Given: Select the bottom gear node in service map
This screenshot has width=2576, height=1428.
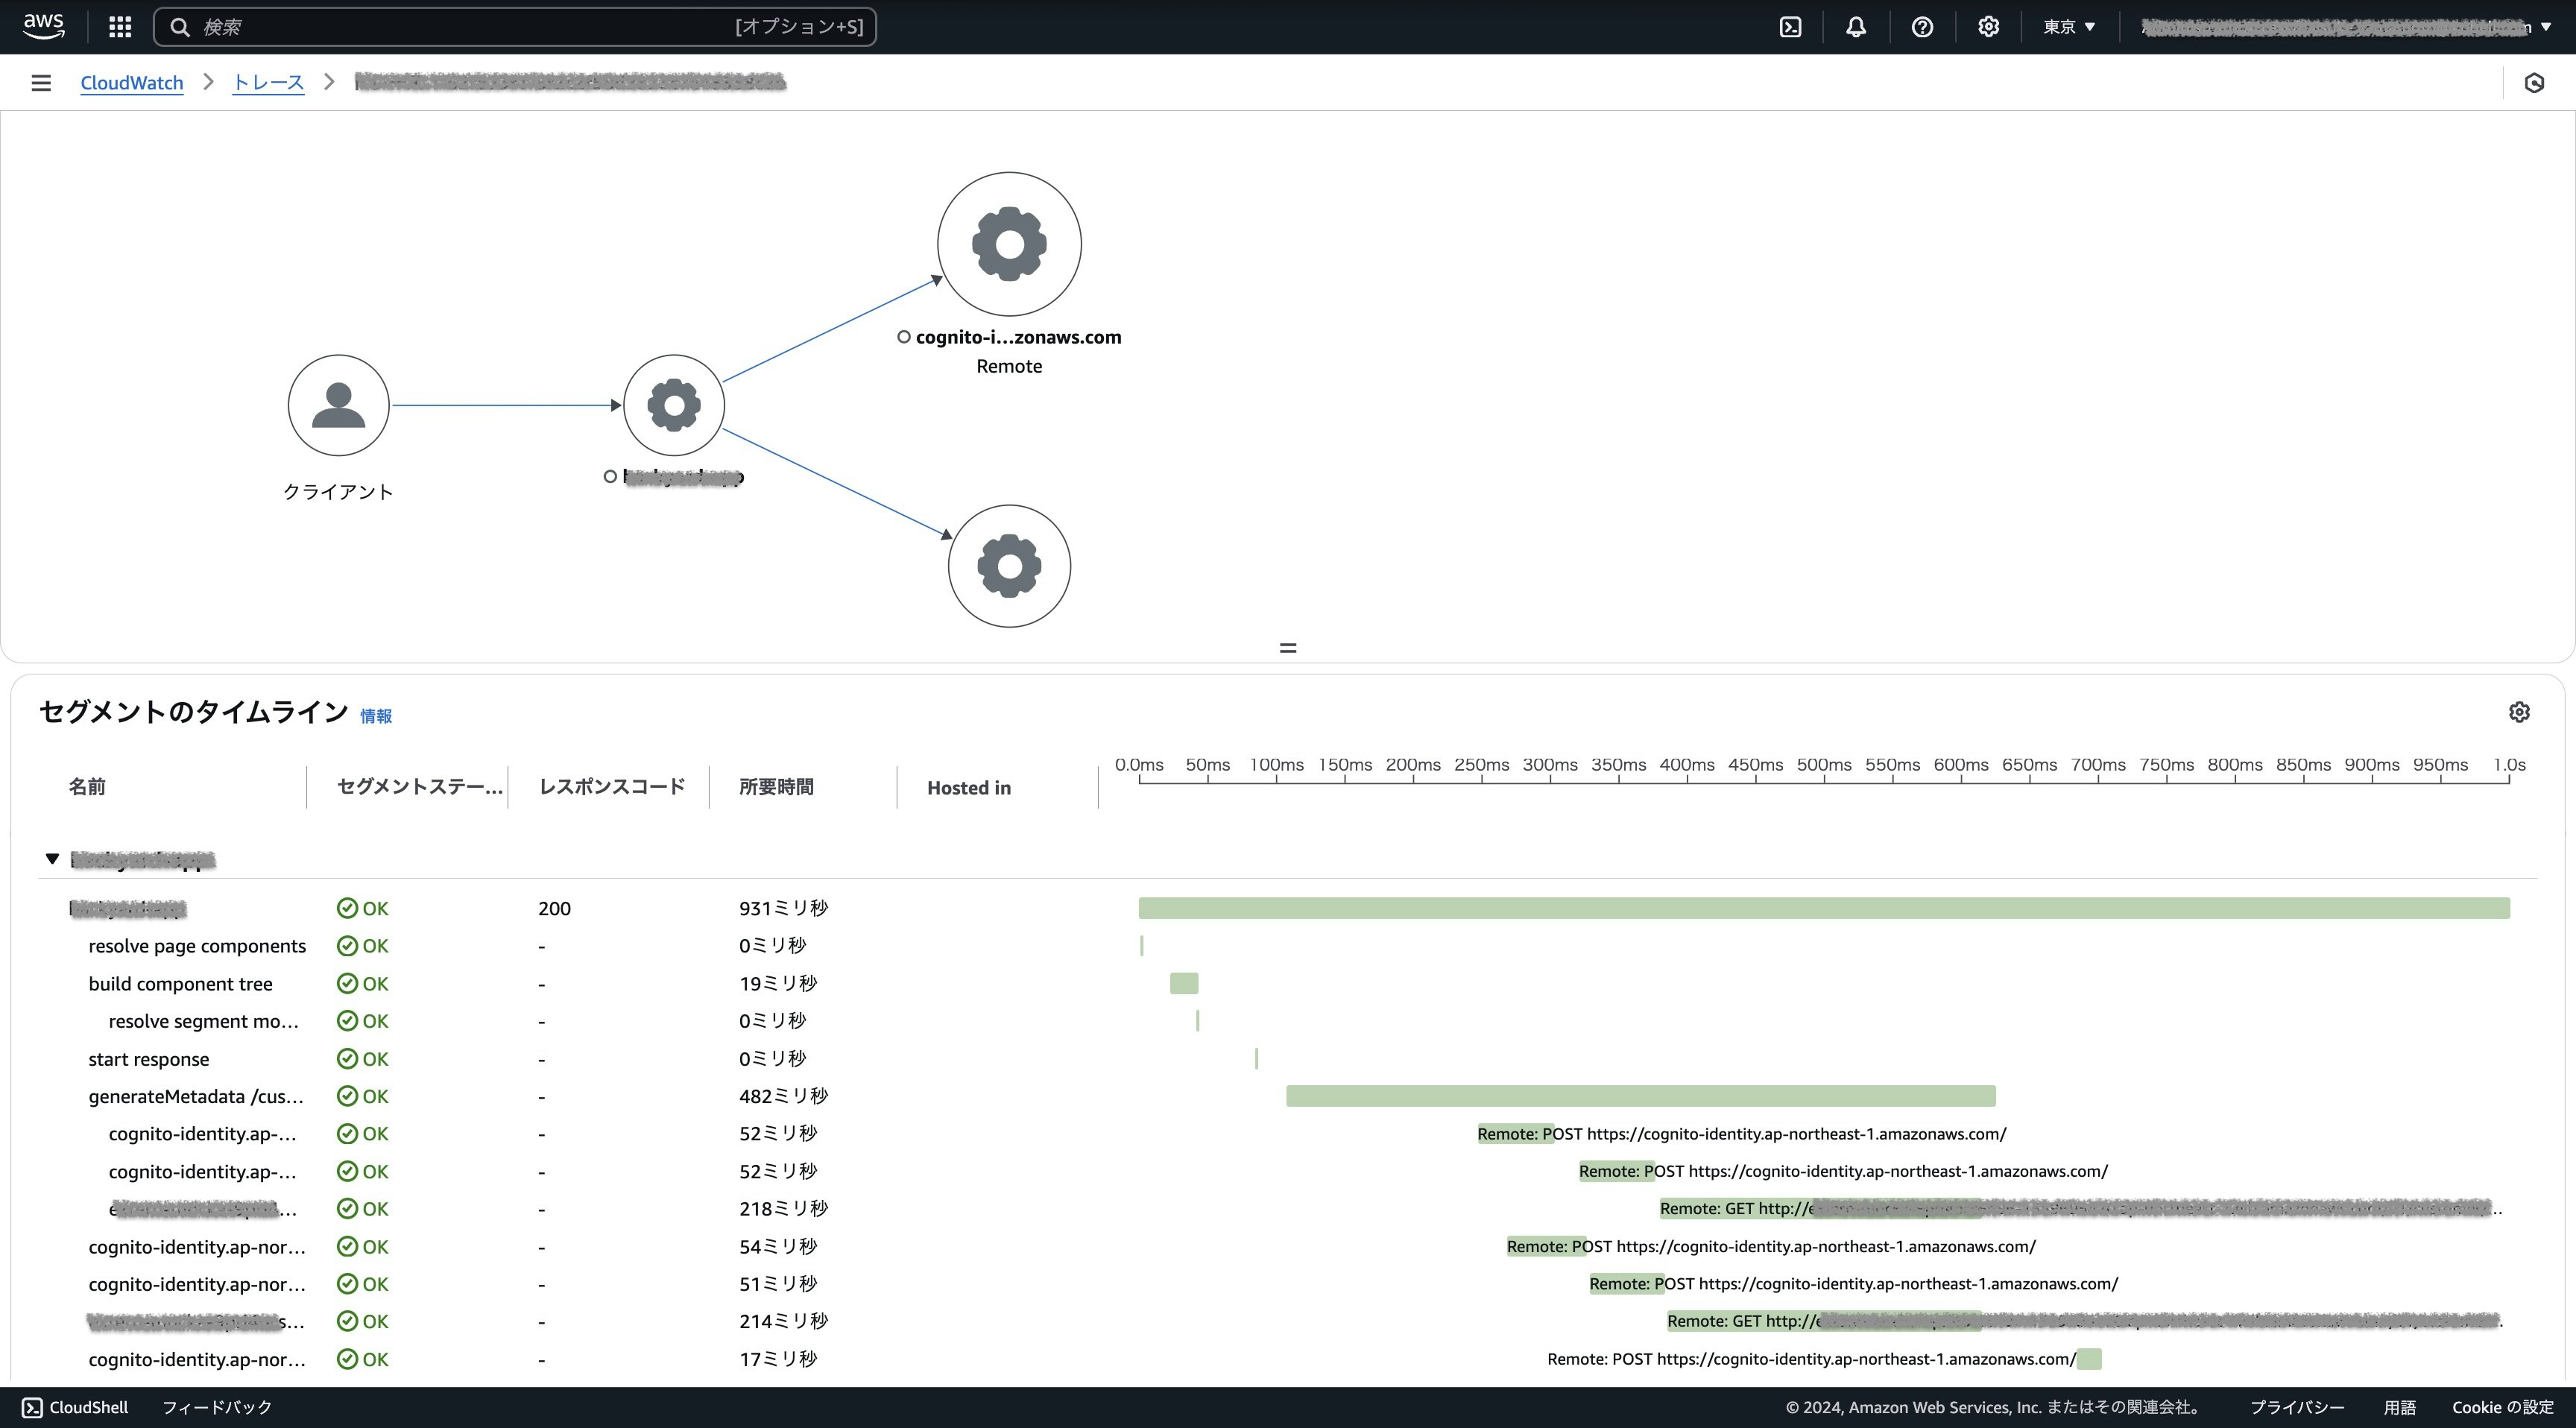Looking at the screenshot, I should 1008,565.
